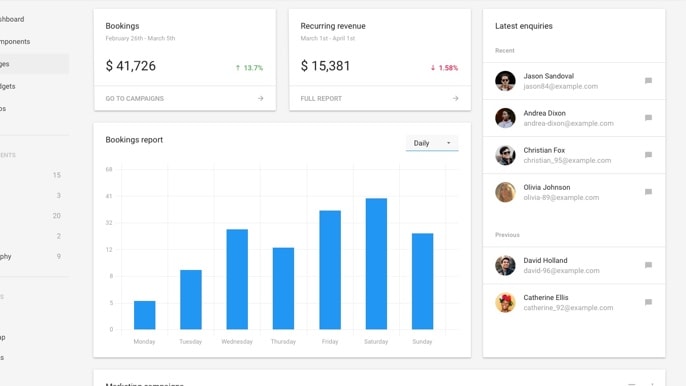686x386 pixels.
Task: Select the Sunday bar in chart
Action: (423, 281)
